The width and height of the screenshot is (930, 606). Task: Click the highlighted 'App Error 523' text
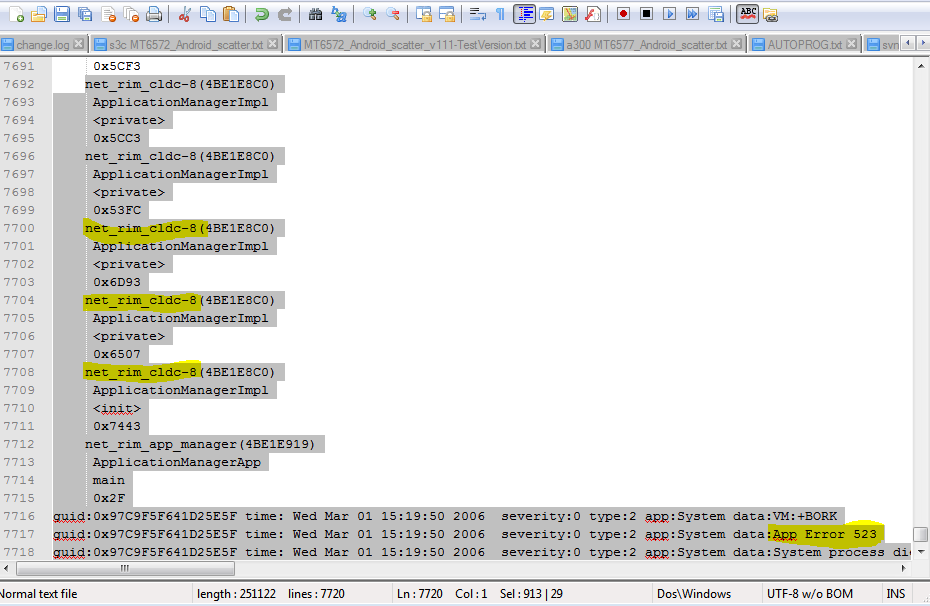click(824, 534)
